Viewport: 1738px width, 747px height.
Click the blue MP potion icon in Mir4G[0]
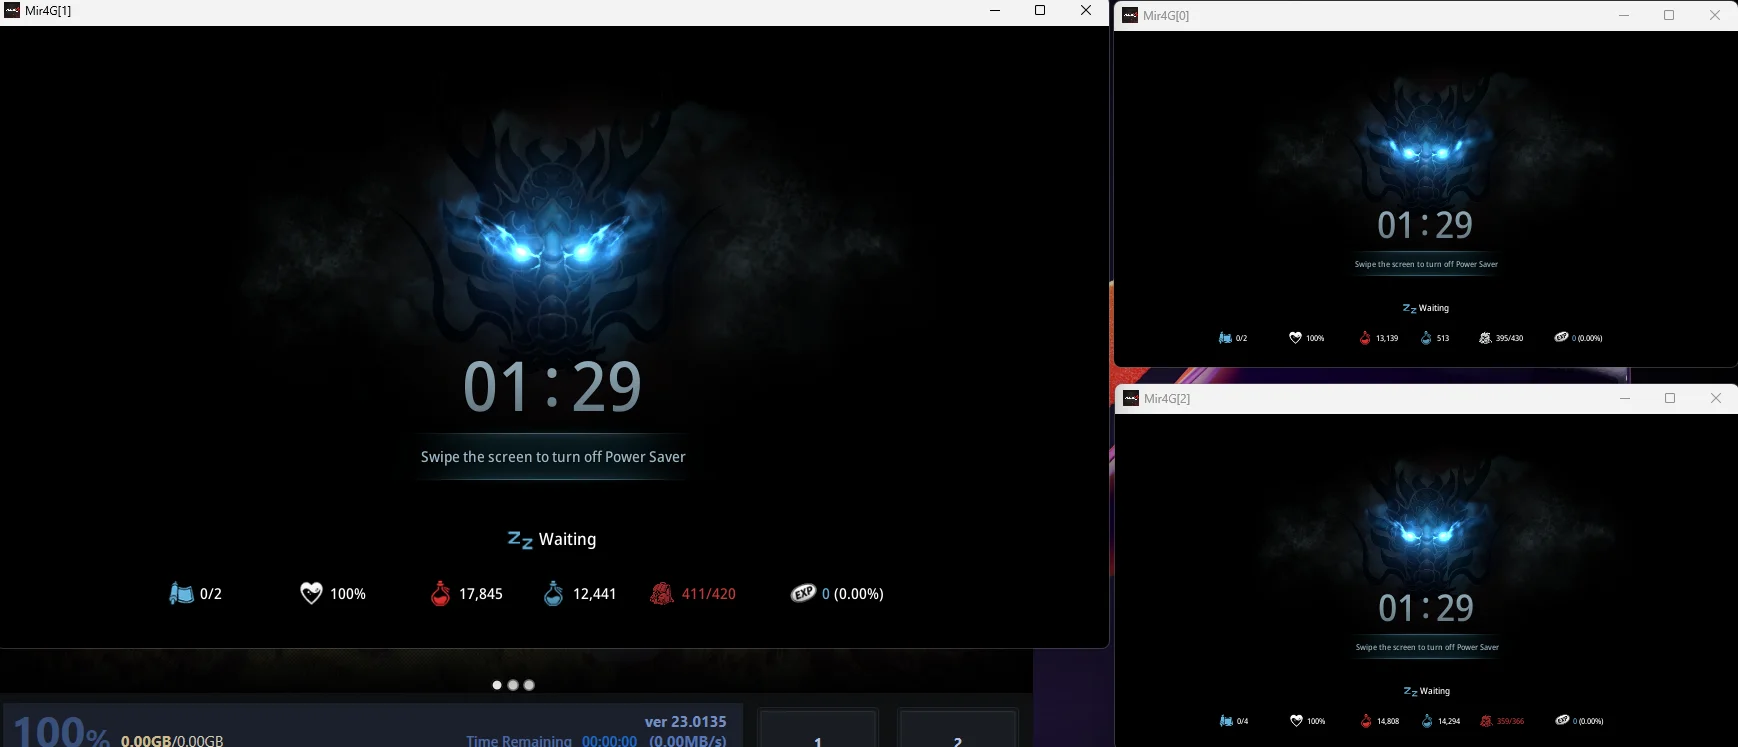[1426, 338]
